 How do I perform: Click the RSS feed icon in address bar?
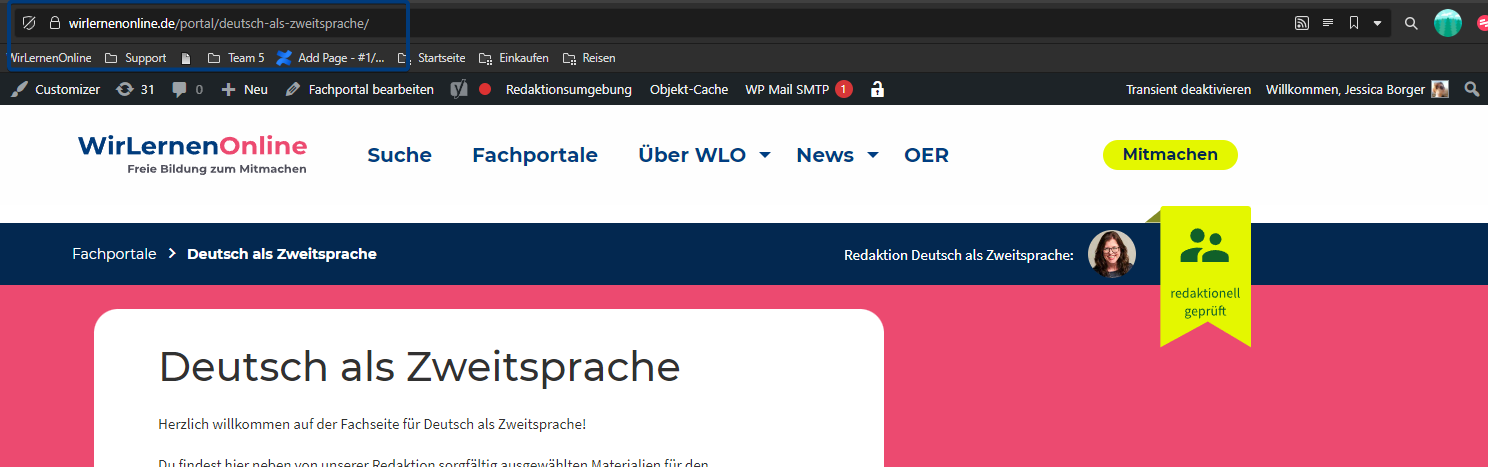click(x=1301, y=23)
